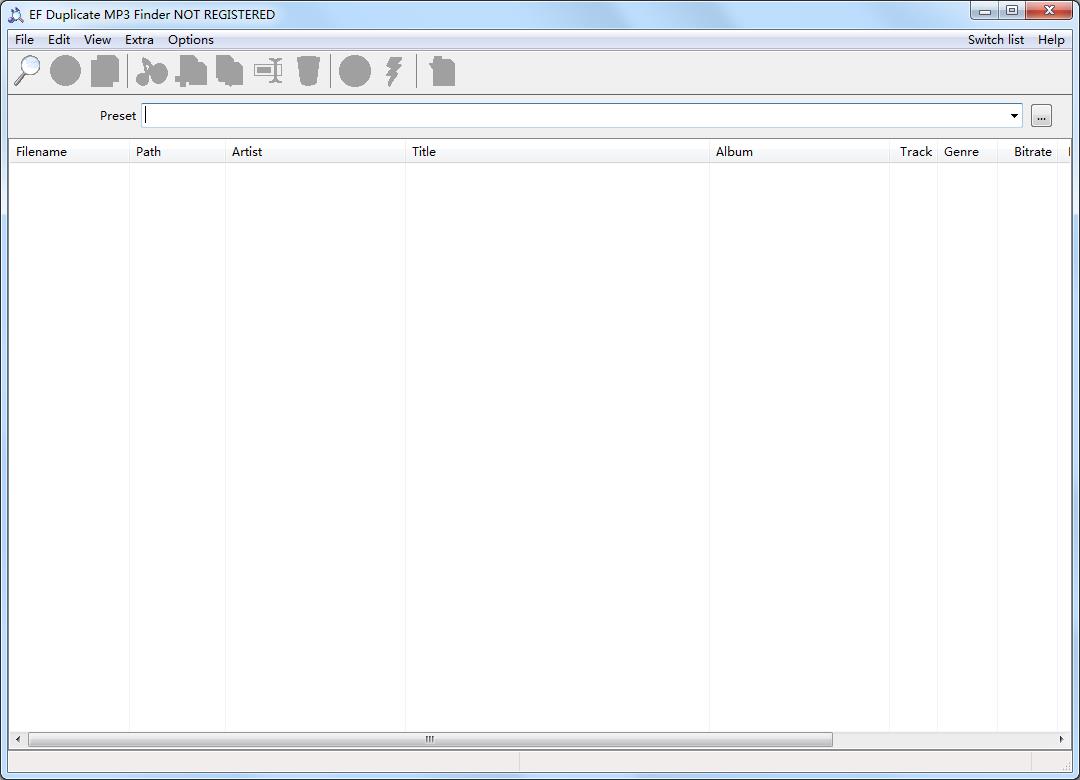1080x780 pixels.
Task: Open the Help menu
Action: 1050,40
